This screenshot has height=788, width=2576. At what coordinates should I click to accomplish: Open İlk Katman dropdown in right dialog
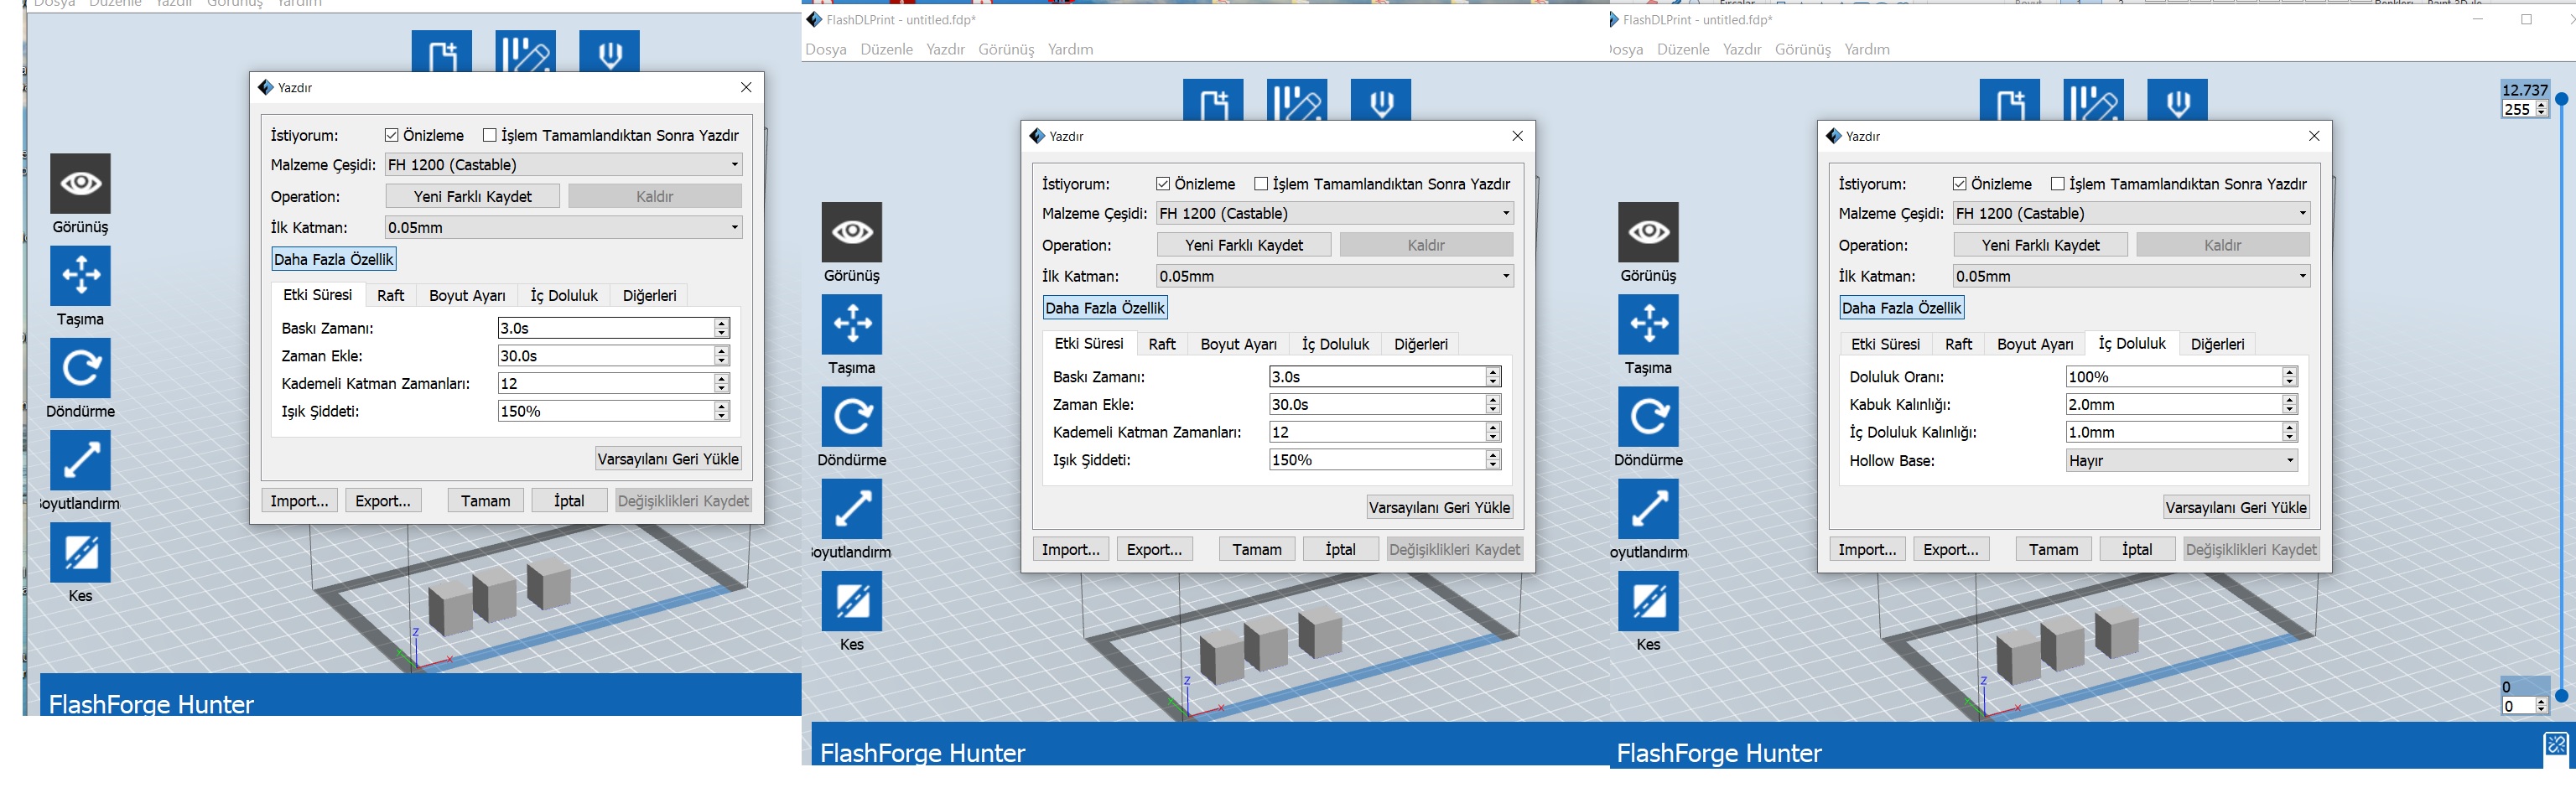[2132, 276]
